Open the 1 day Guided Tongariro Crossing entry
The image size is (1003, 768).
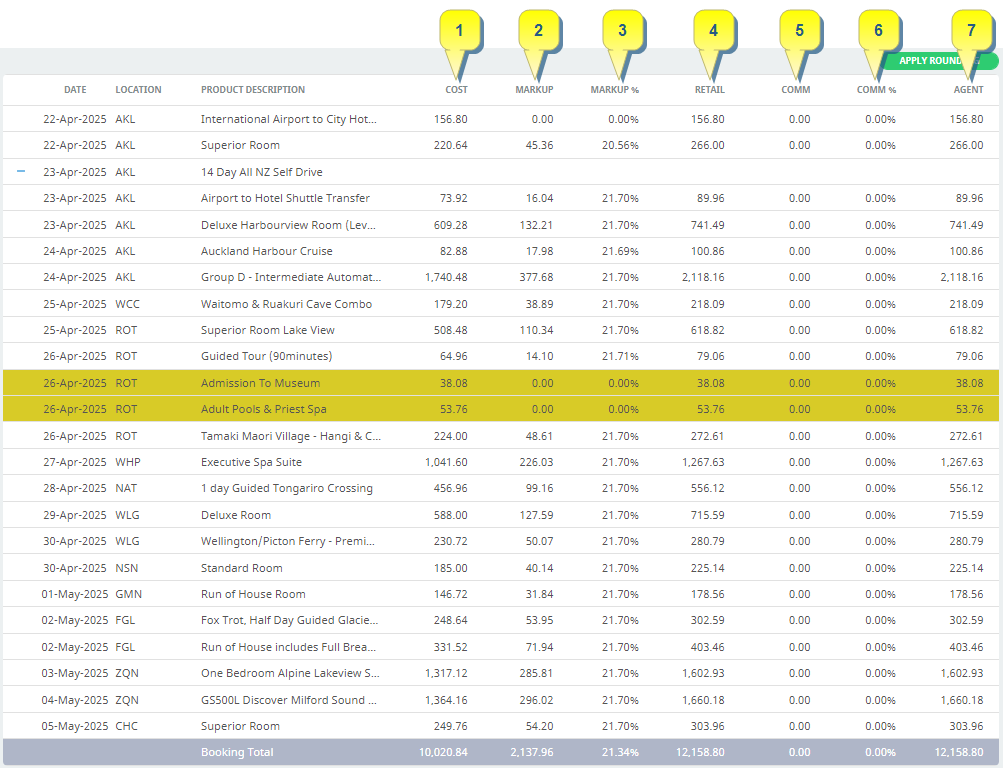click(x=286, y=488)
